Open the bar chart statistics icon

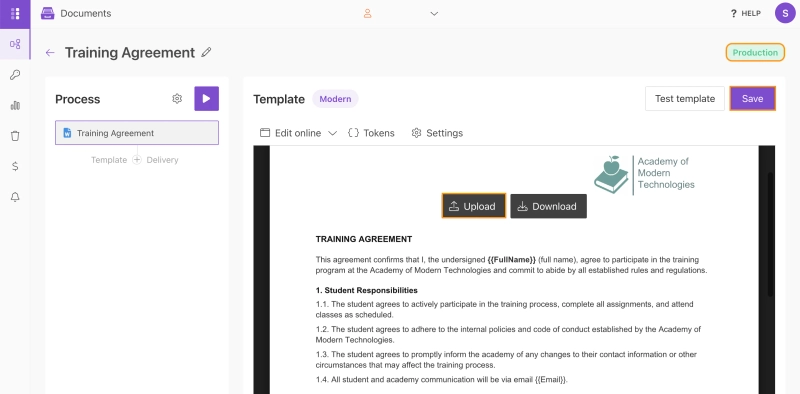pos(15,106)
